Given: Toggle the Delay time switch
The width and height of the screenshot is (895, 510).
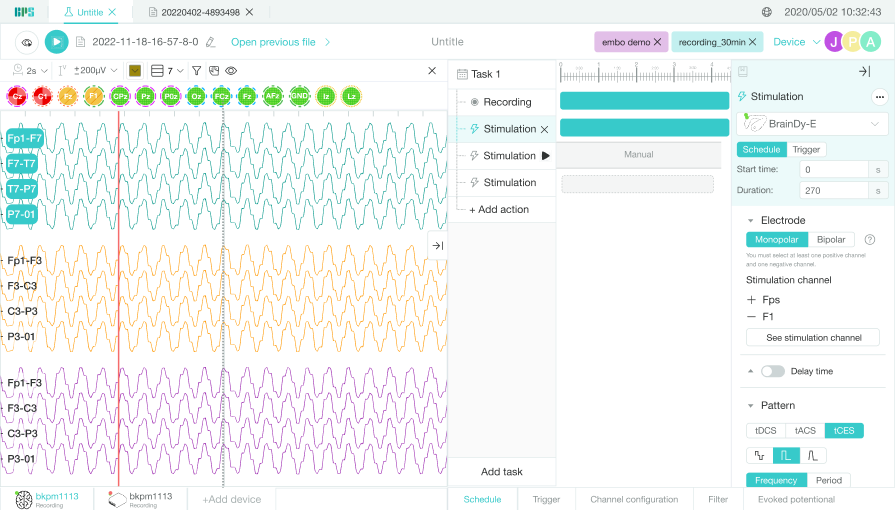Looking at the screenshot, I should (773, 371).
